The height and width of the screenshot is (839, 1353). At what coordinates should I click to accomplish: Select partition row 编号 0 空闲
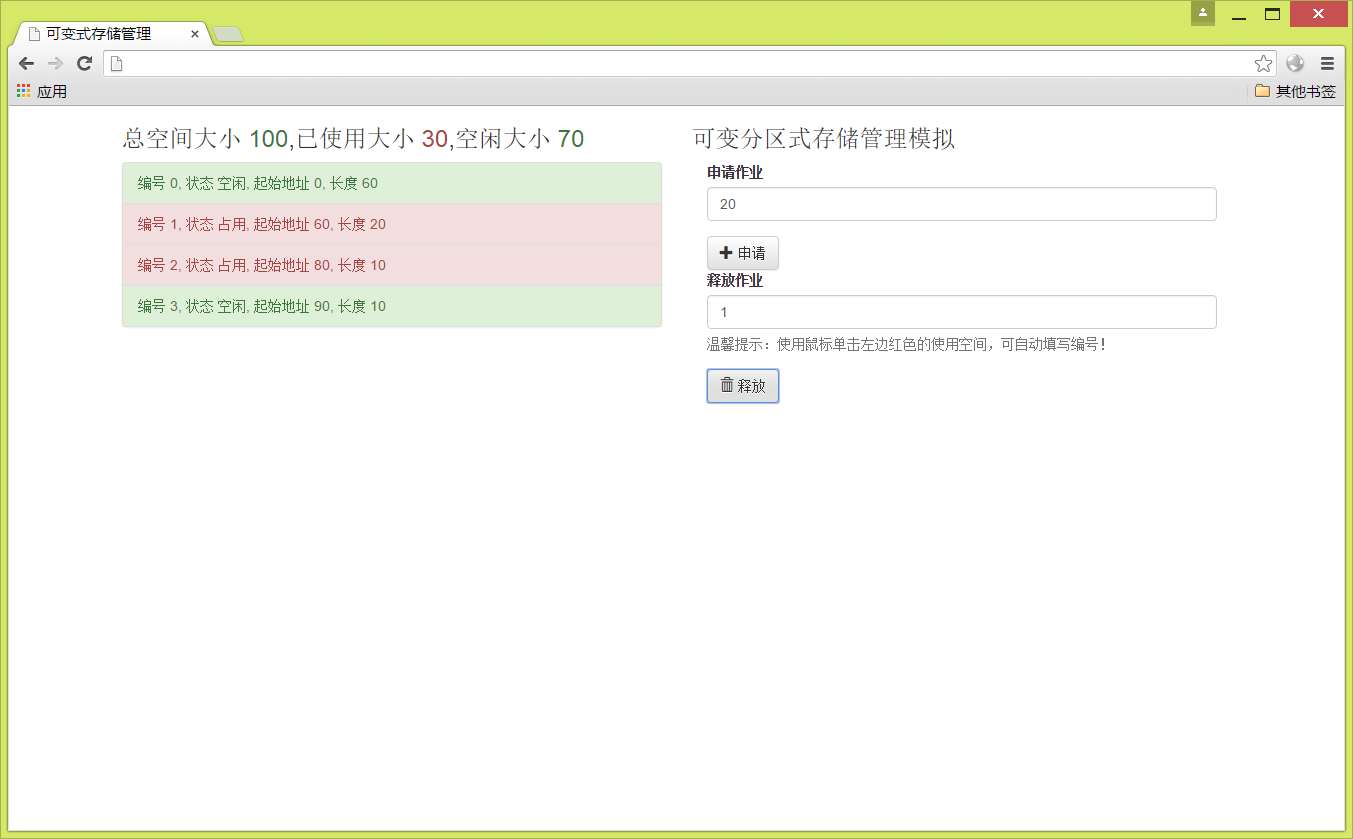coord(392,183)
